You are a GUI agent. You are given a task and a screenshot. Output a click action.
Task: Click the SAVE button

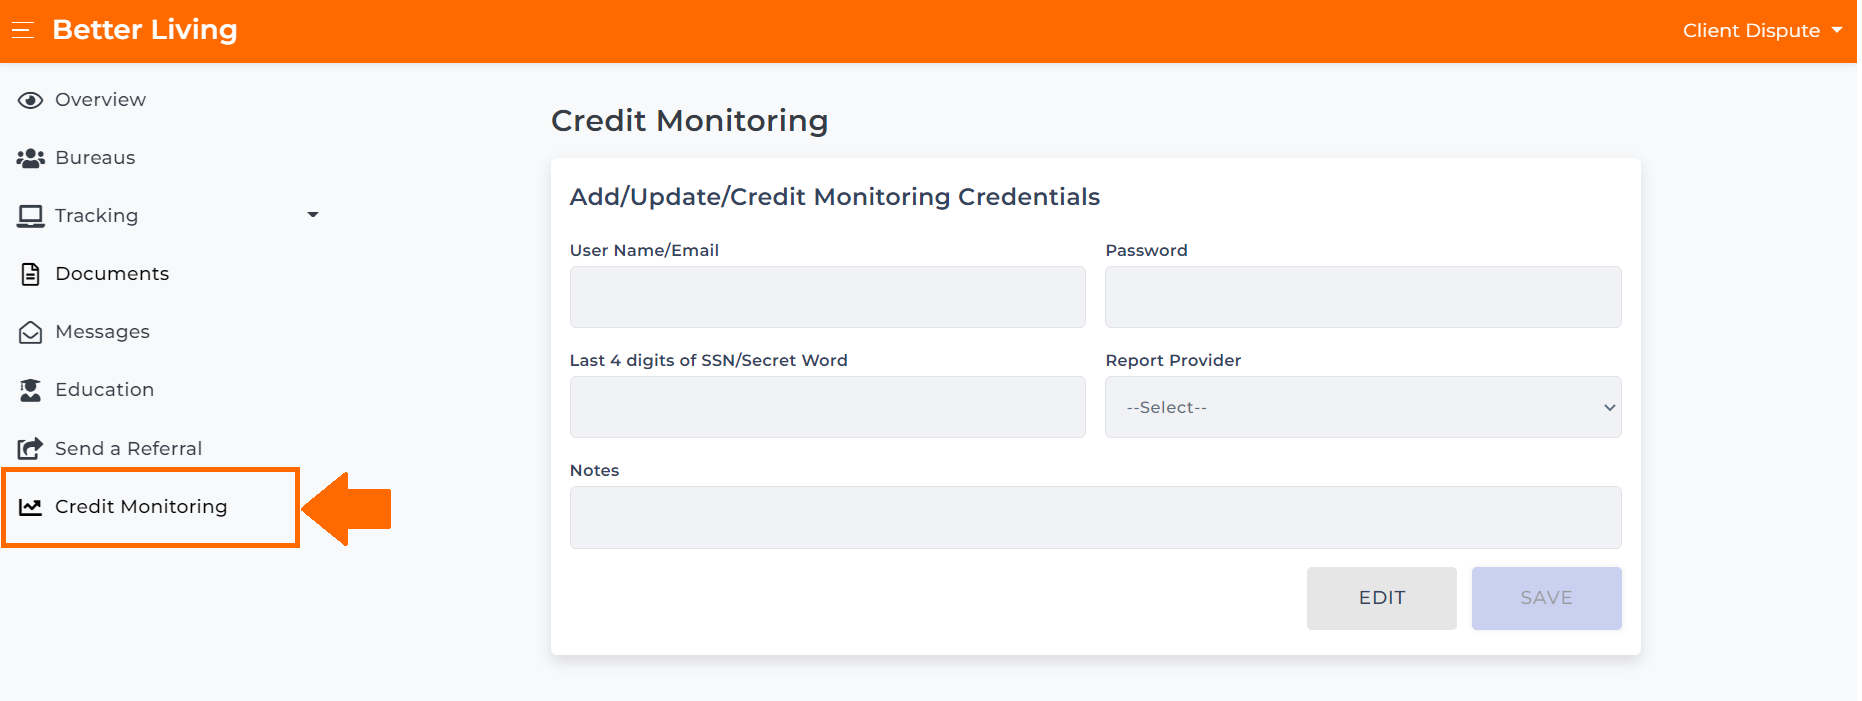(x=1547, y=598)
